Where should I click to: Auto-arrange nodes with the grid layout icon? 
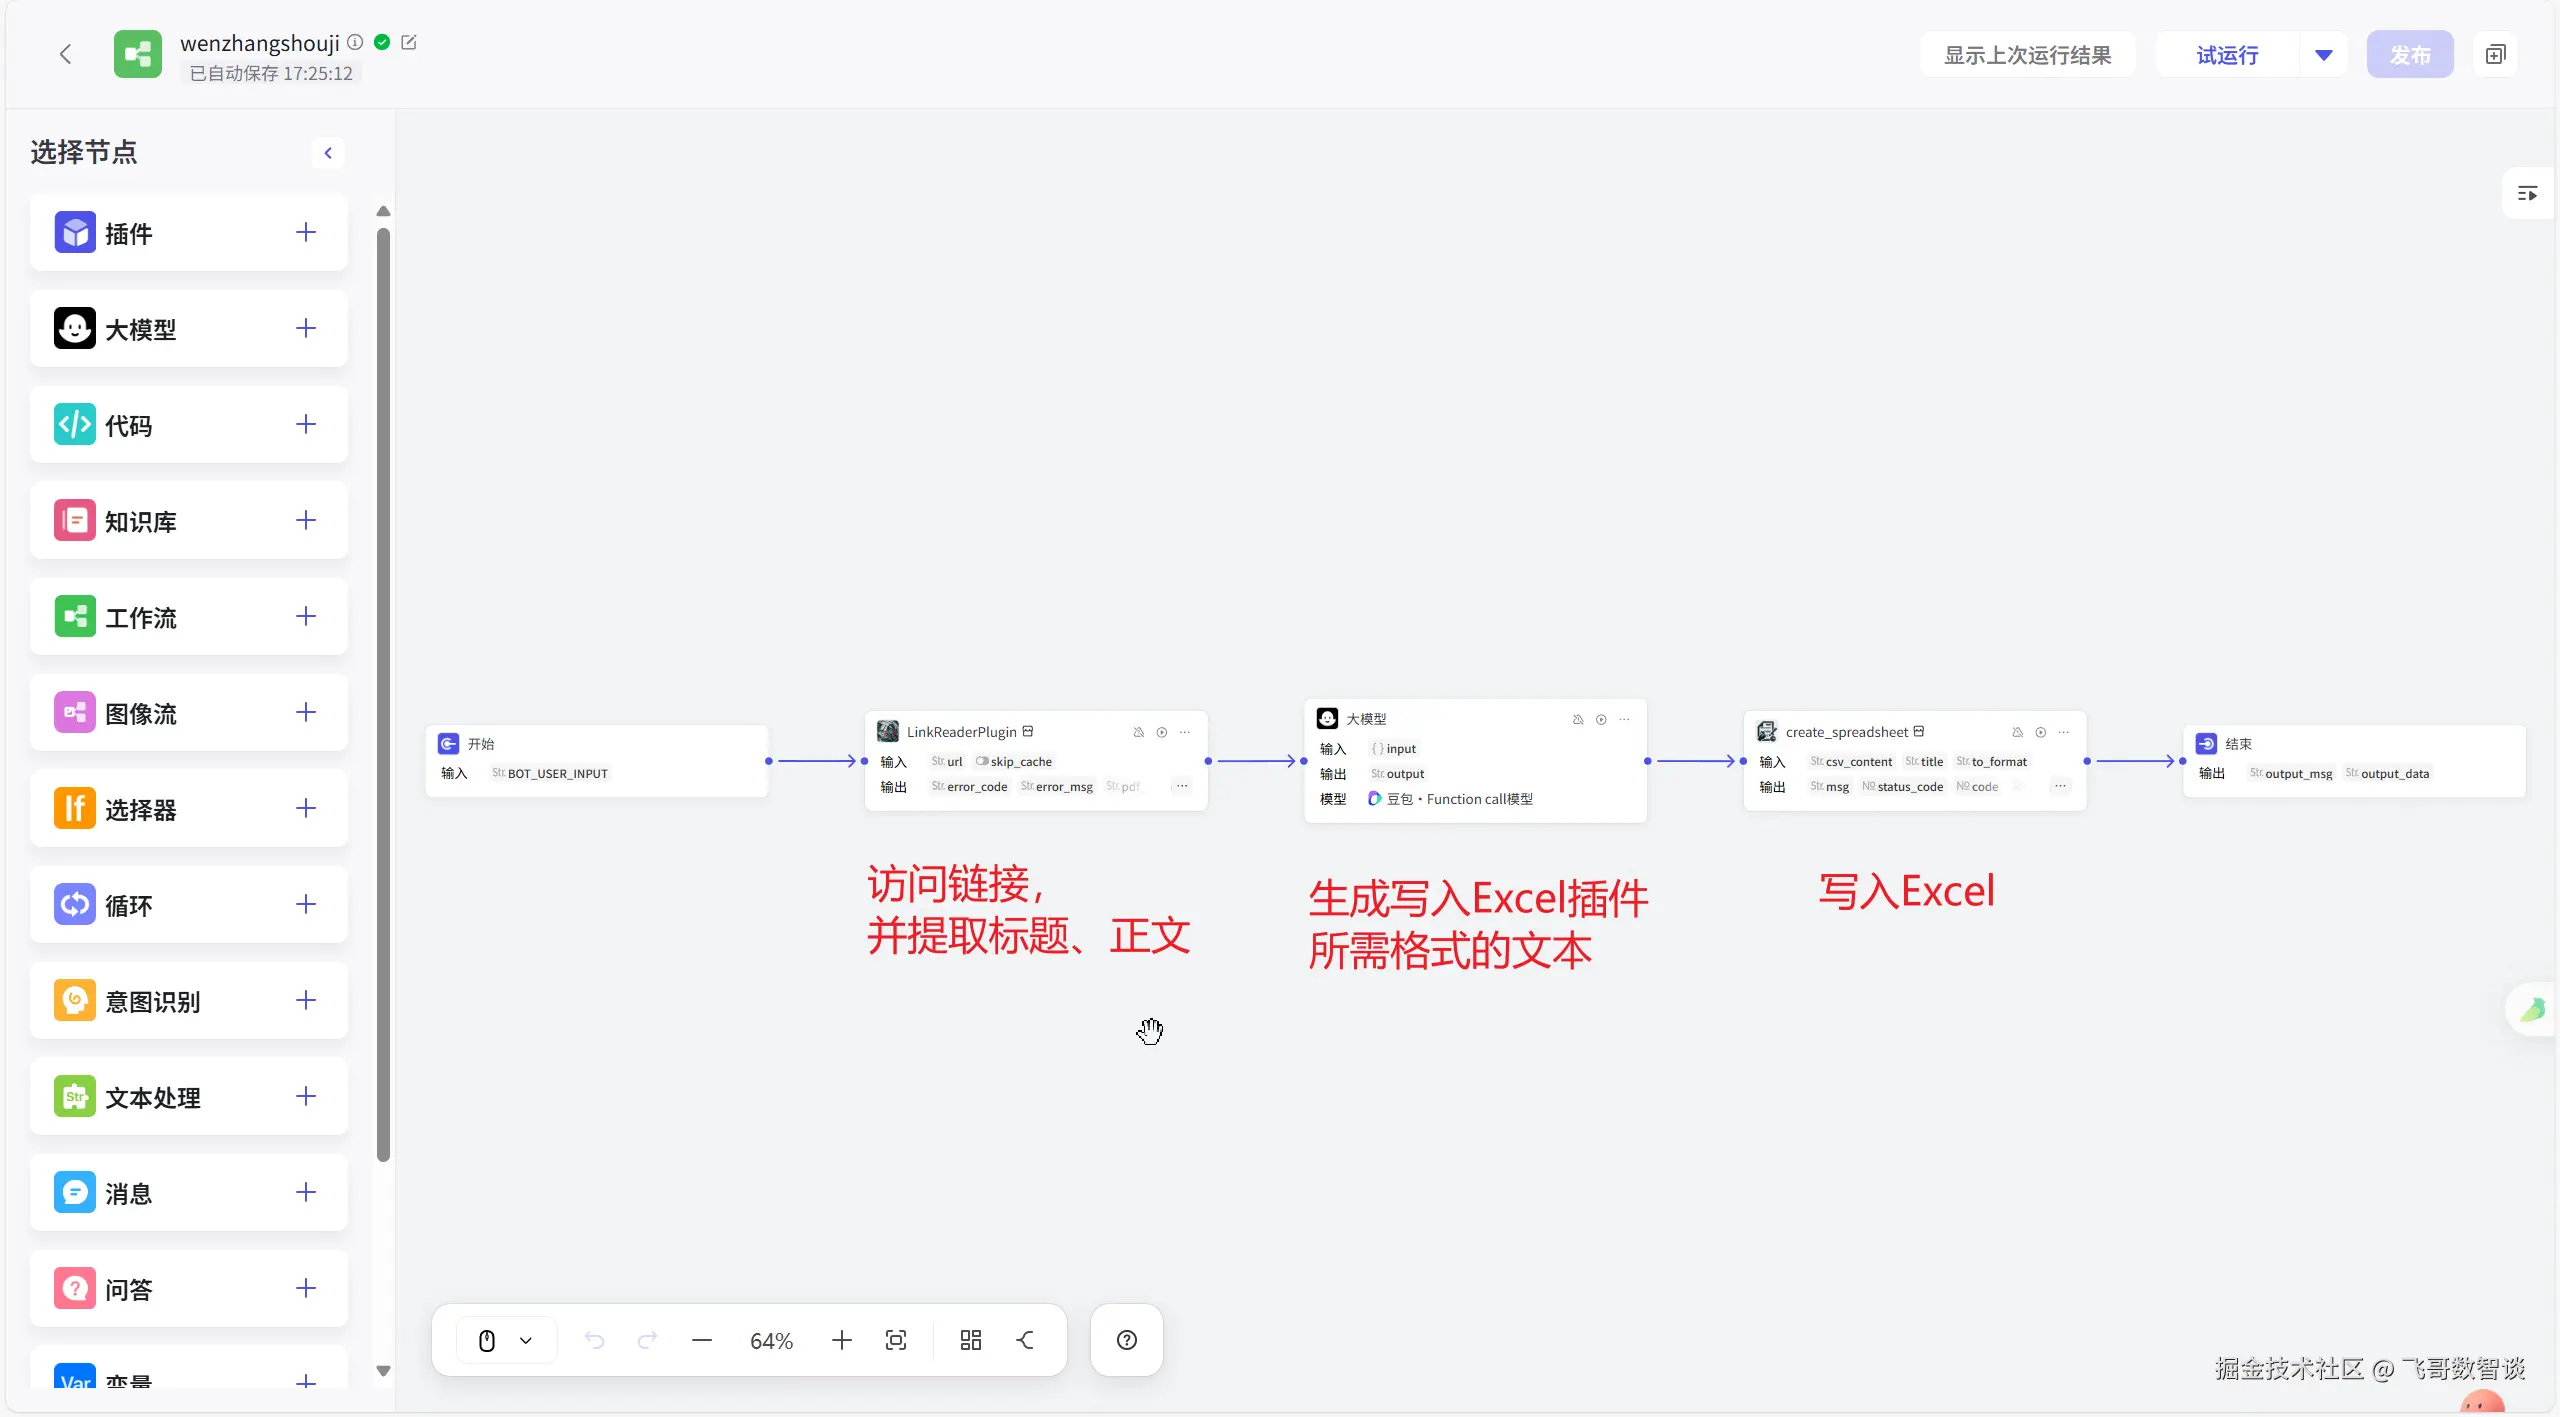(970, 1340)
